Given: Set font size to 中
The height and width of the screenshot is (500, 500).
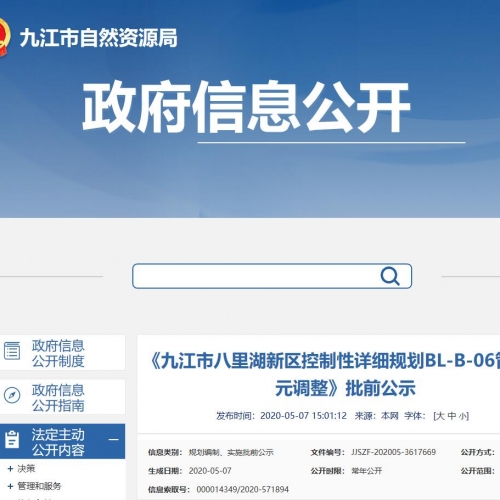Looking at the screenshot, I should click(x=452, y=416).
